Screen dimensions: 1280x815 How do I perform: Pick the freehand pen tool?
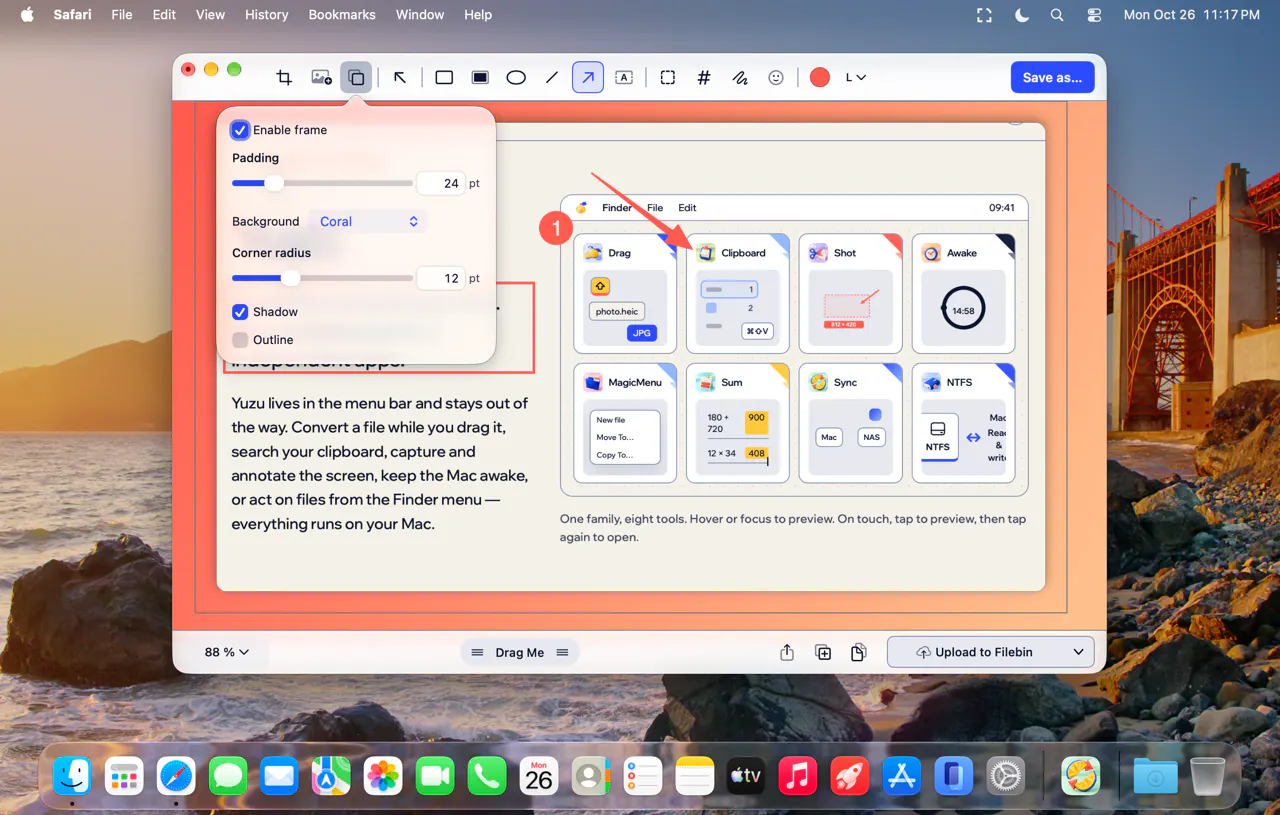click(x=740, y=77)
